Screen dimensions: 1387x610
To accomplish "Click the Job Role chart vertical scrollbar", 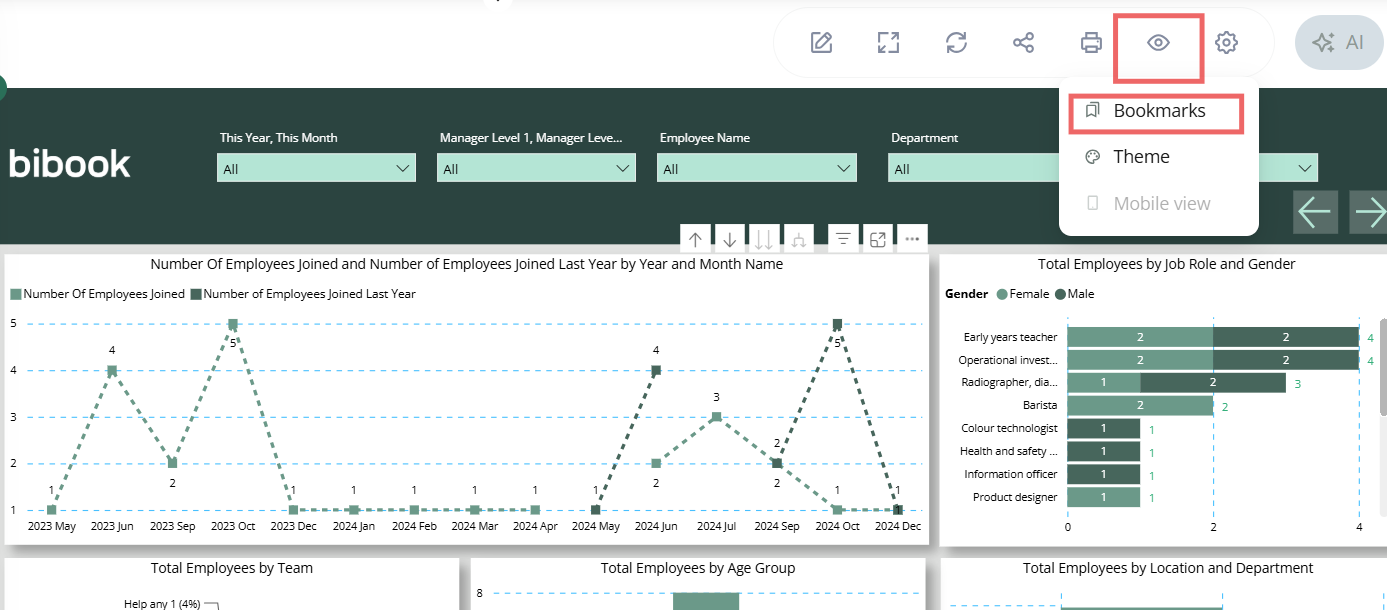I will coord(1383,367).
